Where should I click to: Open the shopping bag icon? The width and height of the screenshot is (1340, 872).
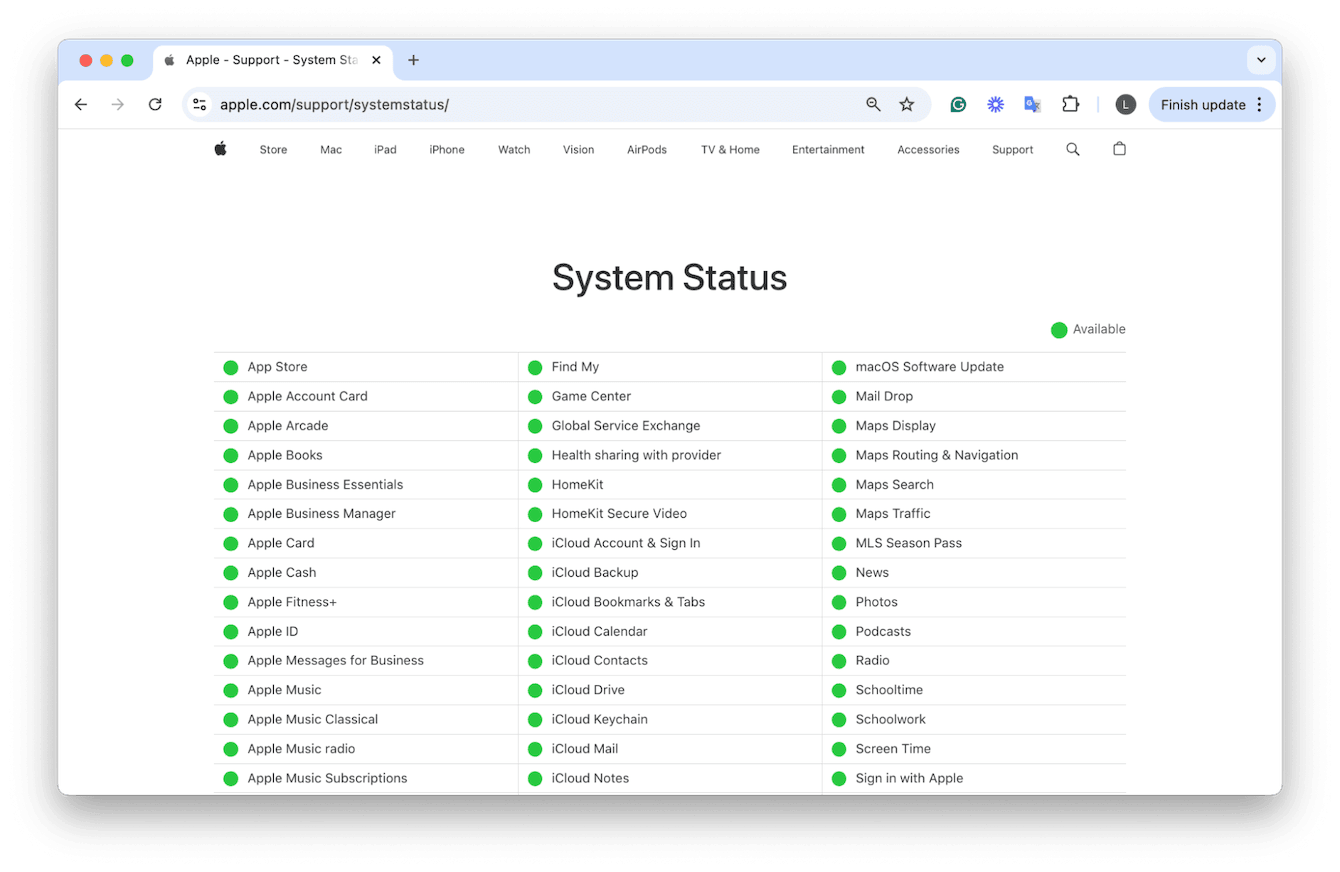1118,149
